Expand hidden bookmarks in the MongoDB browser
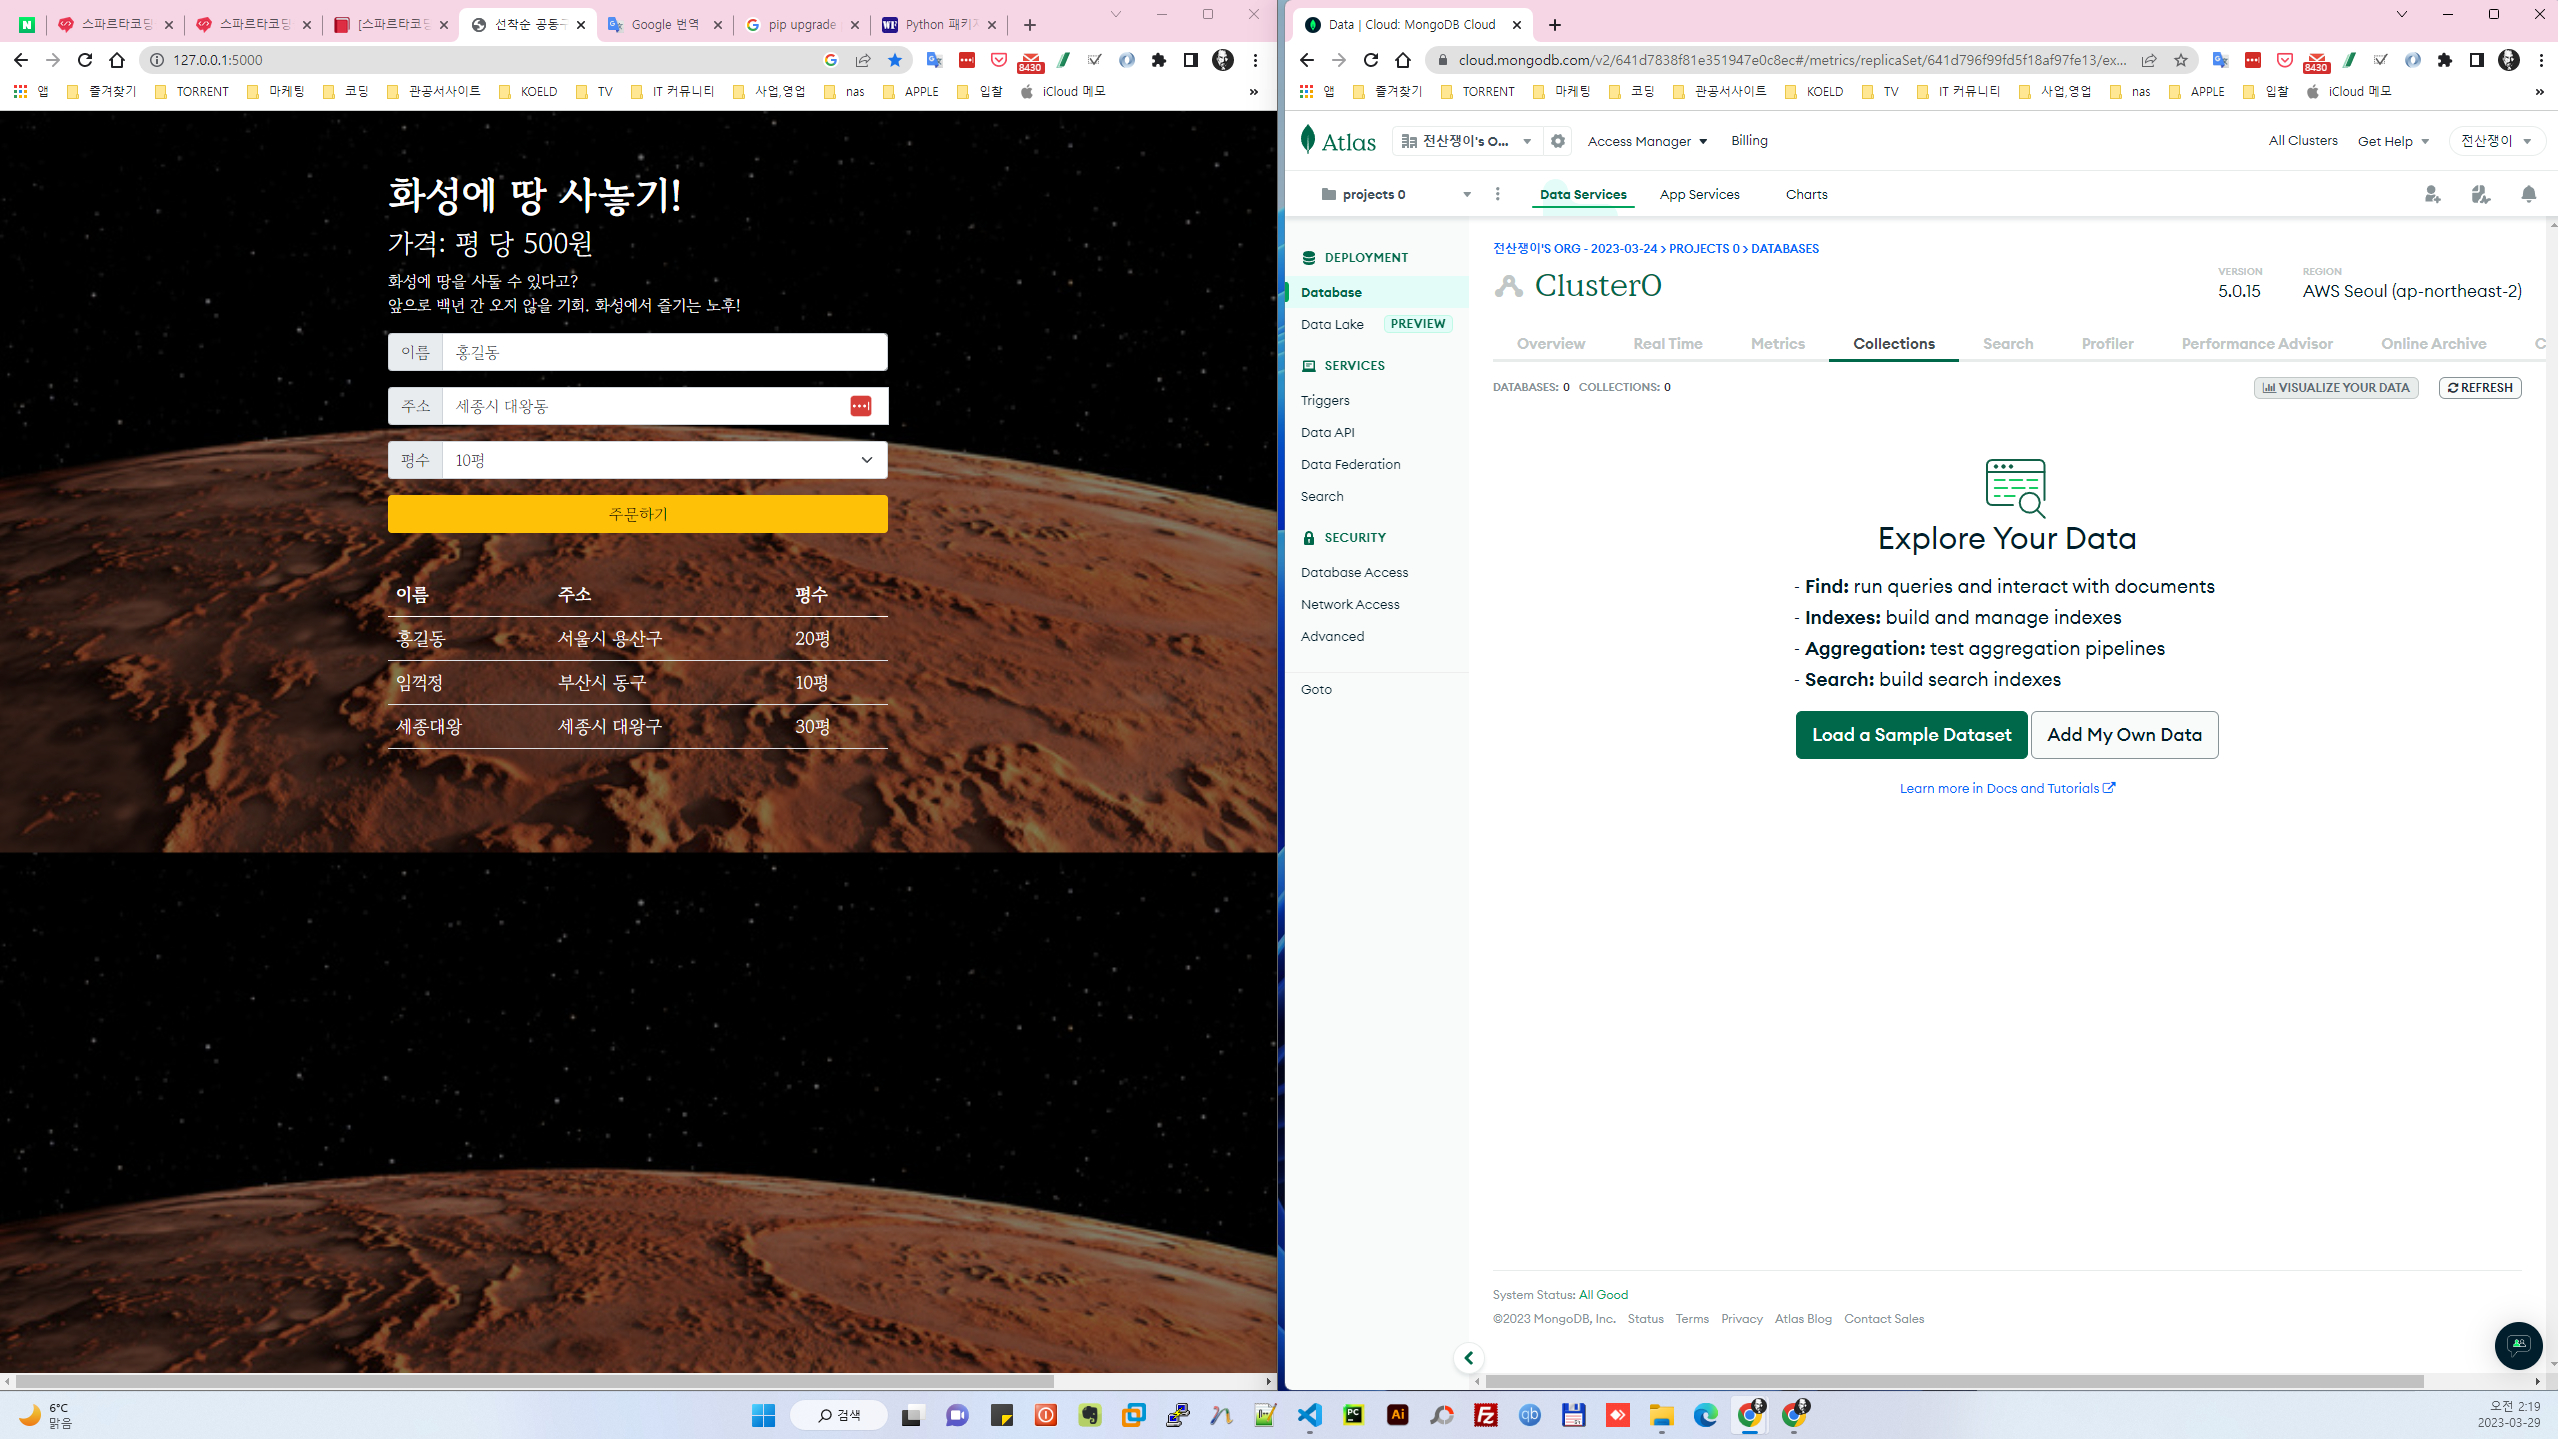2558x1439 pixels. pos(2539,92)
